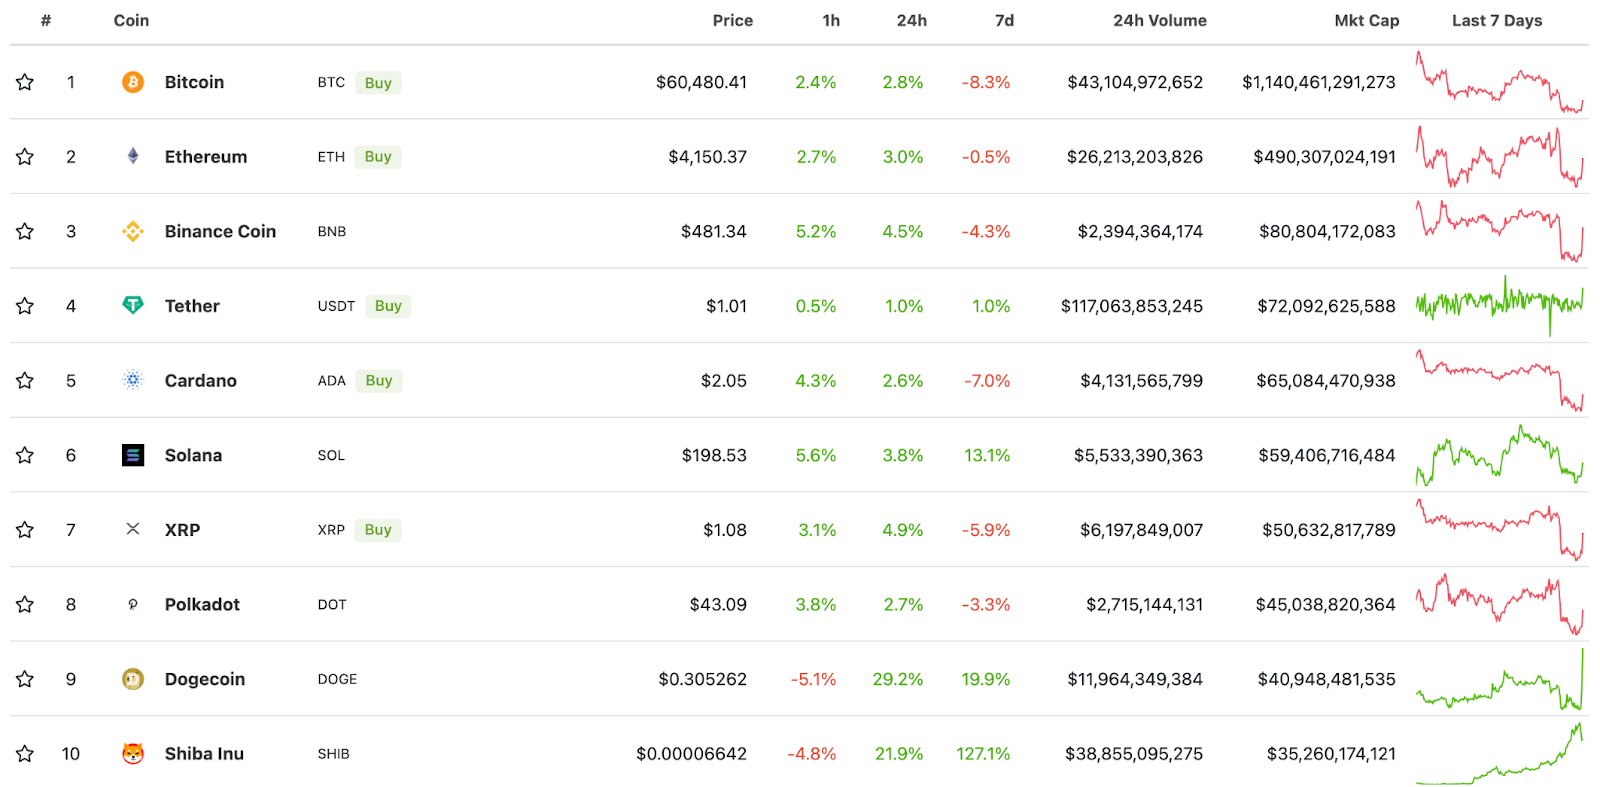Sort by 7d change column
The width and height of the screenshot is (1600, 787).
[1005, 20]
